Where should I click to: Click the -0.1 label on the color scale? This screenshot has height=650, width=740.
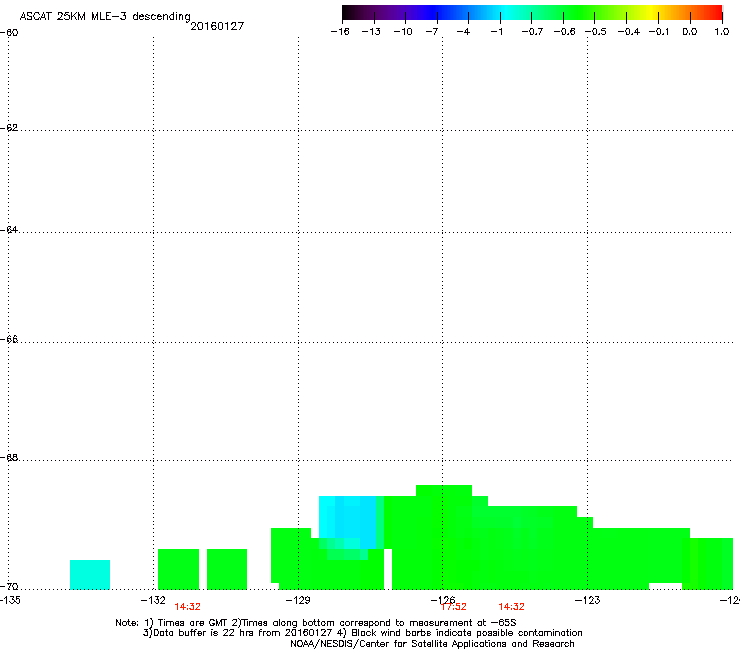[x=659, y=32]
